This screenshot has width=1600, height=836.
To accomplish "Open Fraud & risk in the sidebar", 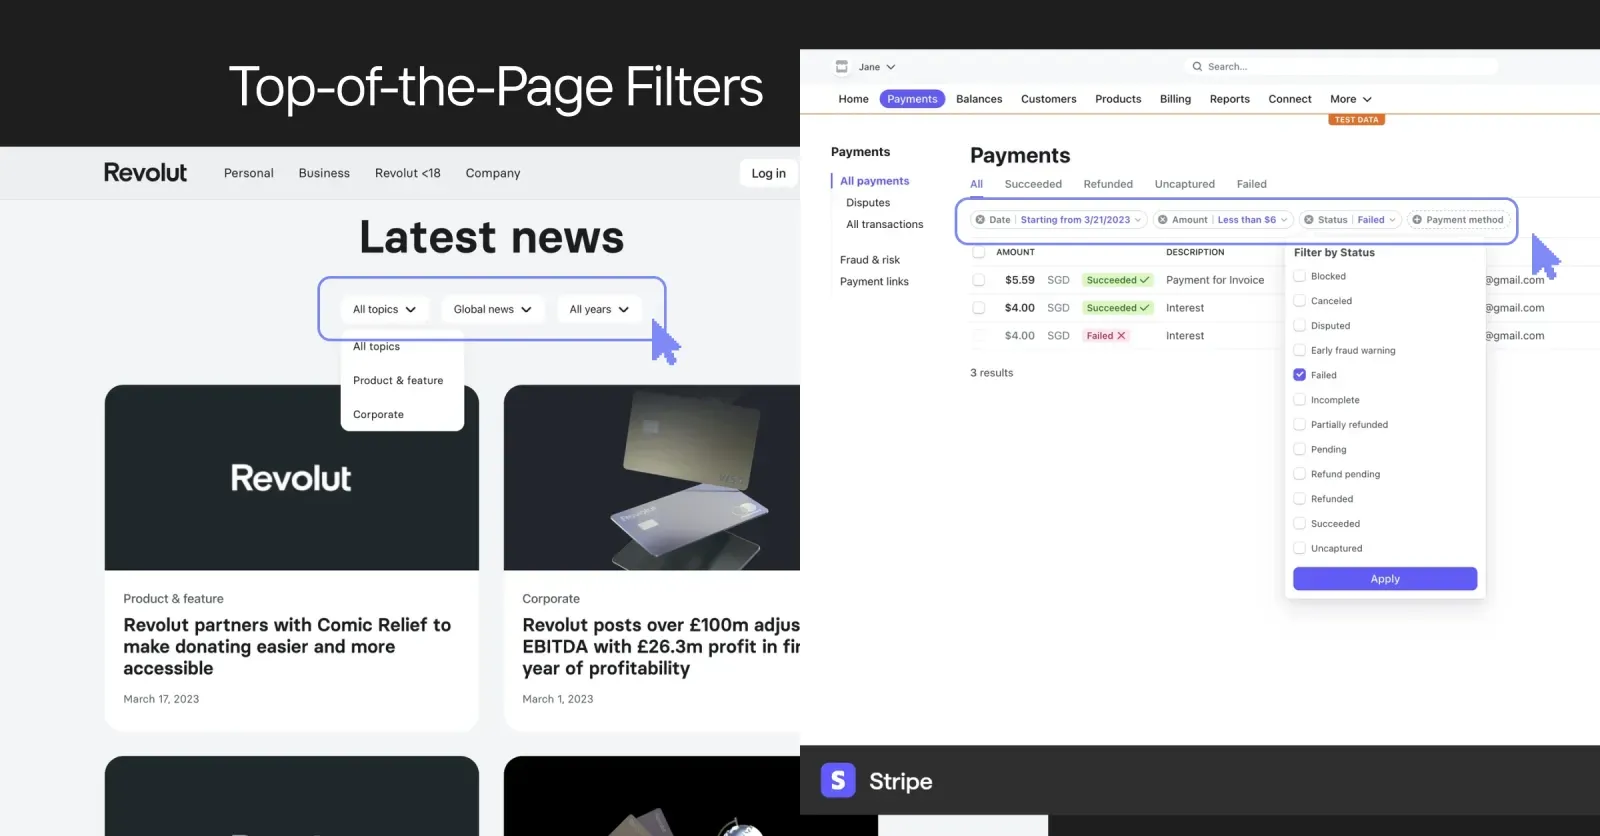I will (x=870, y=260).
